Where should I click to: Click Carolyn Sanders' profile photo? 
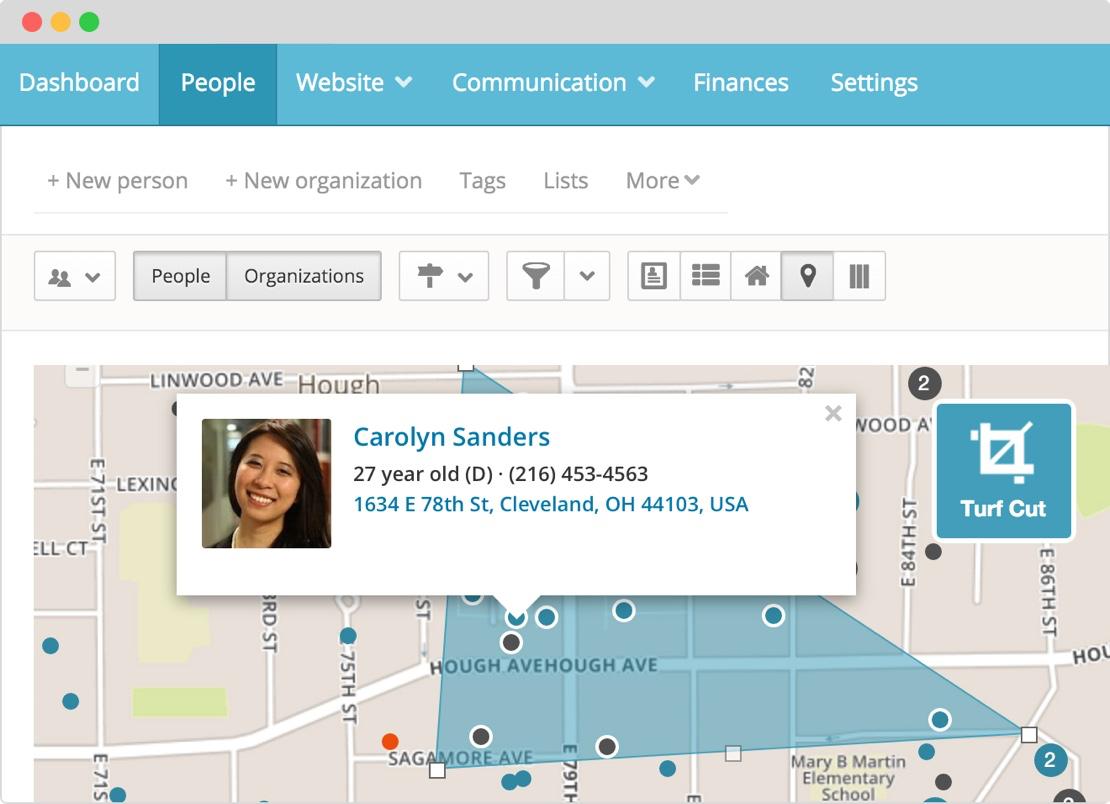266,483
